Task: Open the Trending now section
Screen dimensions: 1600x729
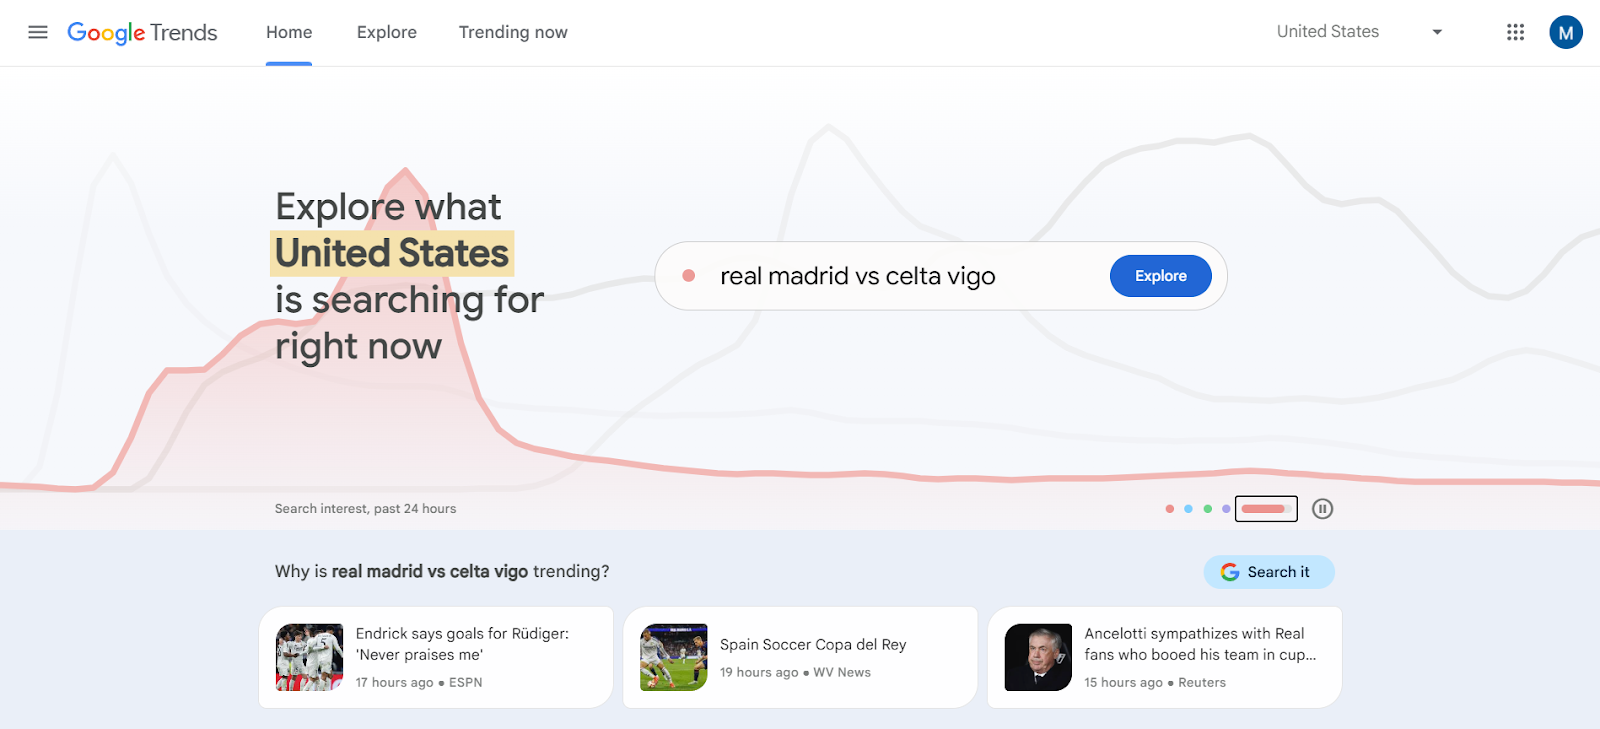Action: click(x=513, y=31)
